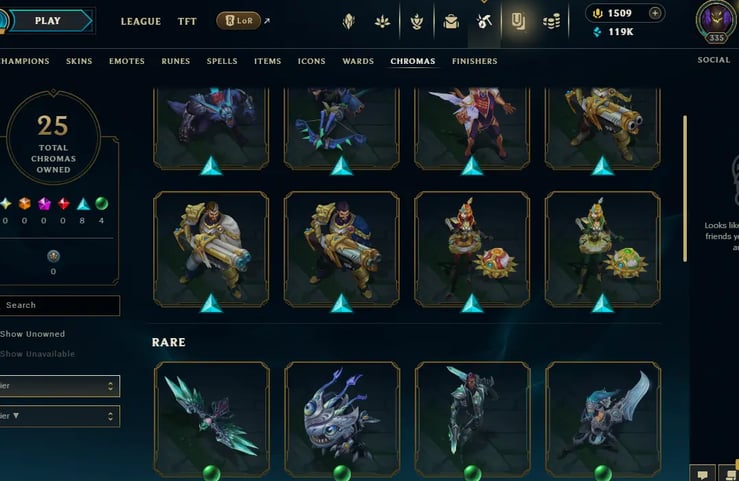Open the Loot hextech crafting icon
739x481 pixels.
(484, 21)
